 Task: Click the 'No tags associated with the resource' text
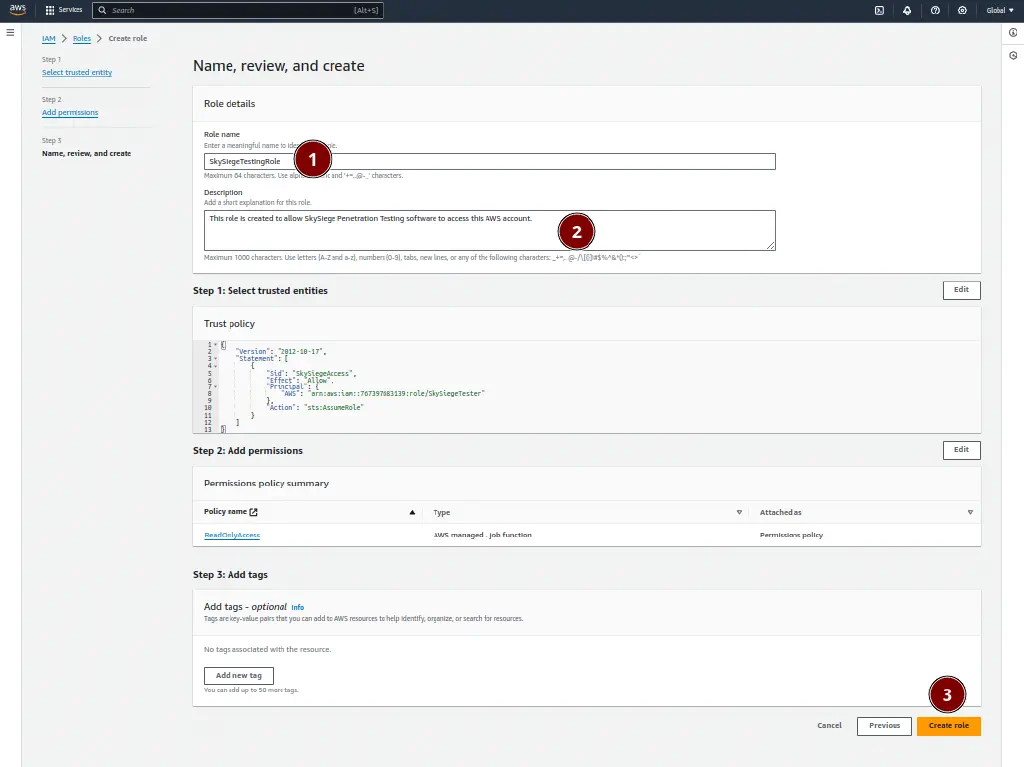(x=267, y=649)
